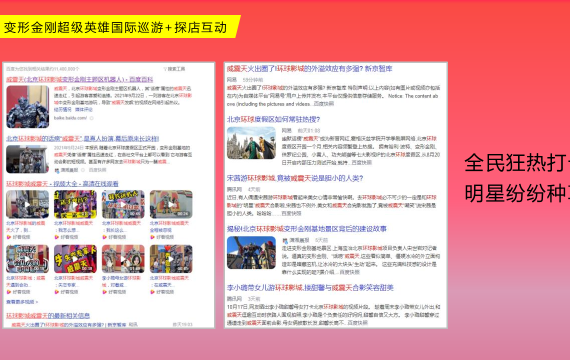Screen dimensions: 570x360
Task: Expand 查看更多视频 link
Action: point(22,302)
